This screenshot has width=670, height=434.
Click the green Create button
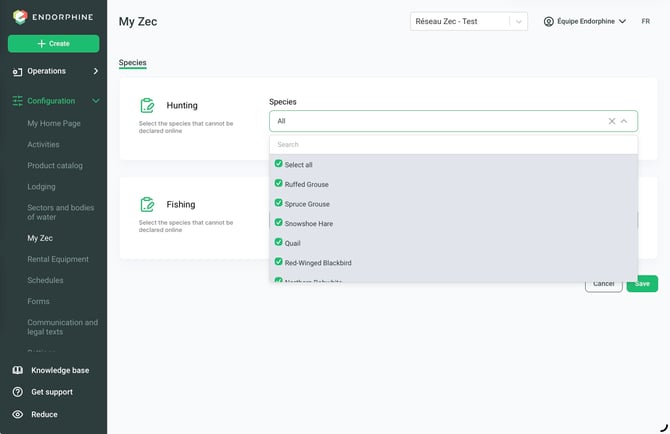[53, 44]
